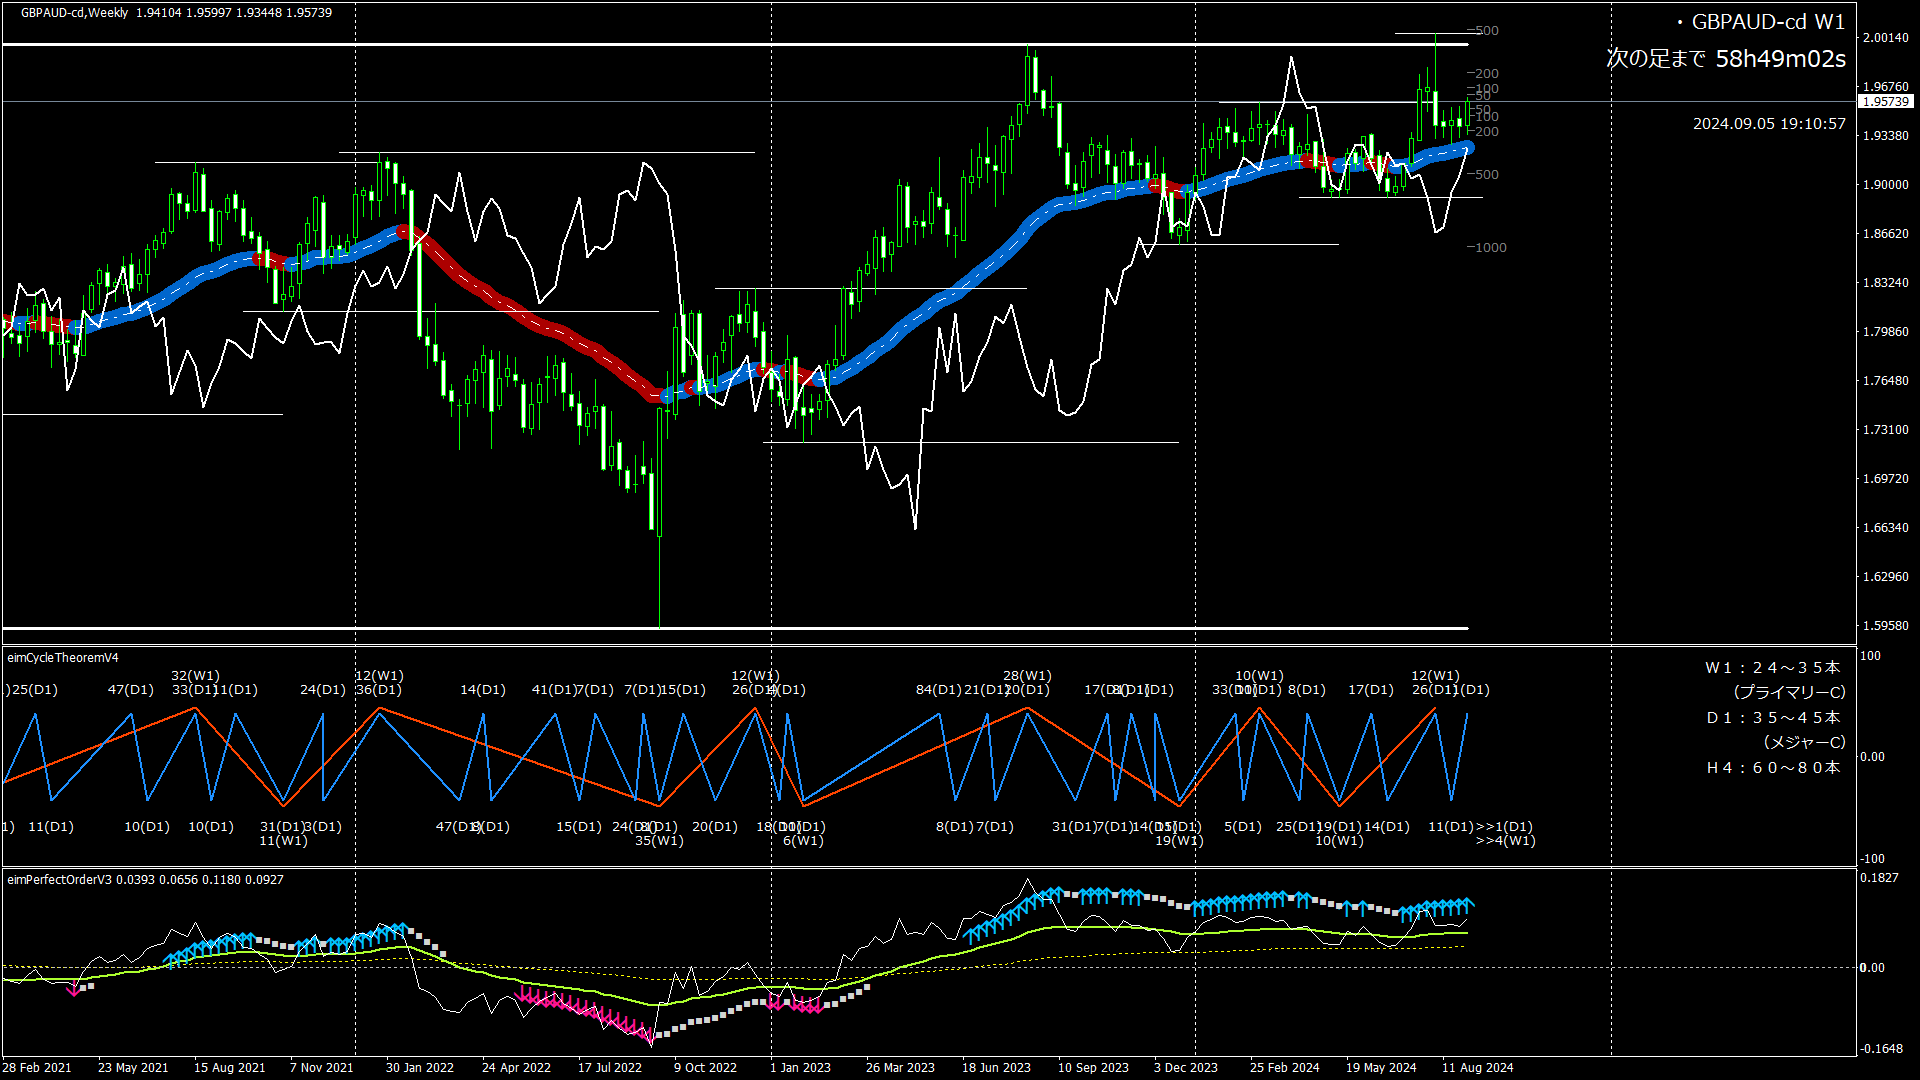The width and height of the screenshot is (1920, 1080).
Task: Click the current price label 1.95739
Action: pyautogui.click(x=1886, y=102)
